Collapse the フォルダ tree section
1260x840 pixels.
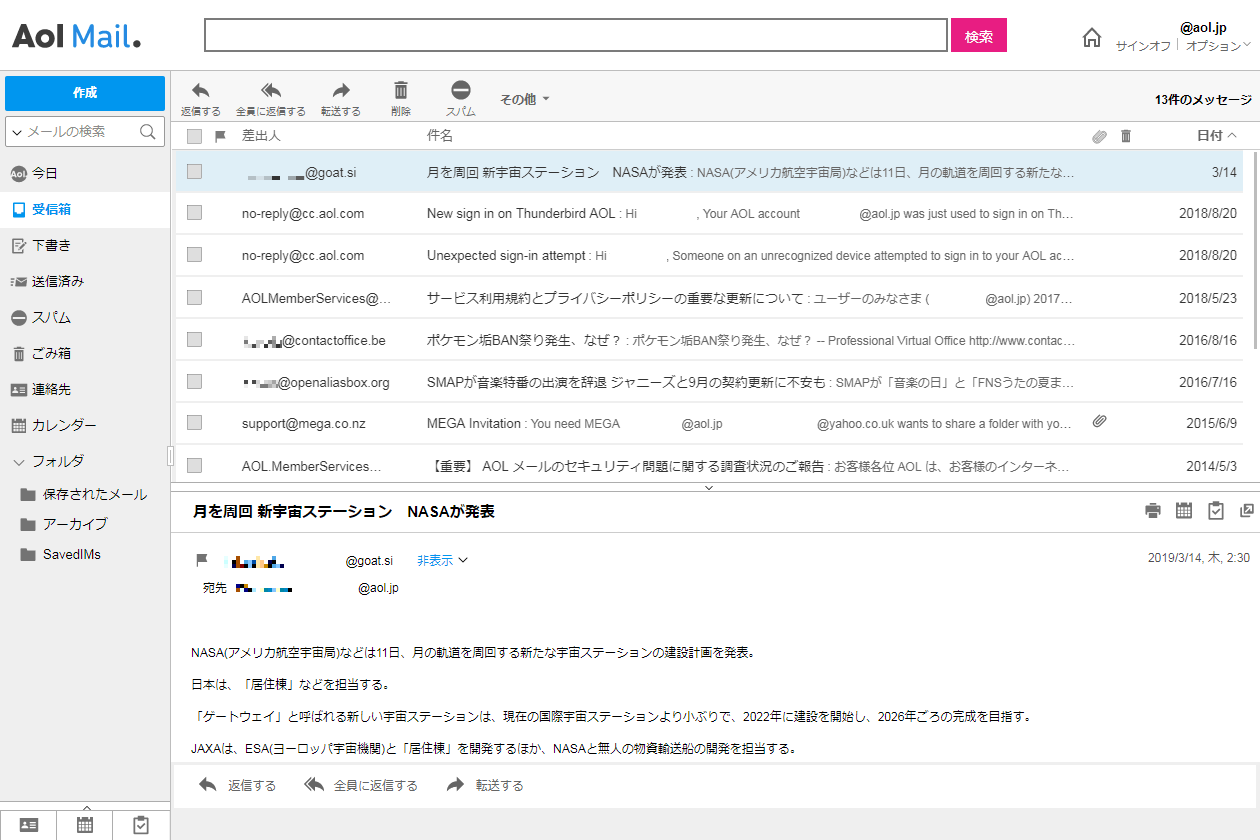(x=18, y=462)
